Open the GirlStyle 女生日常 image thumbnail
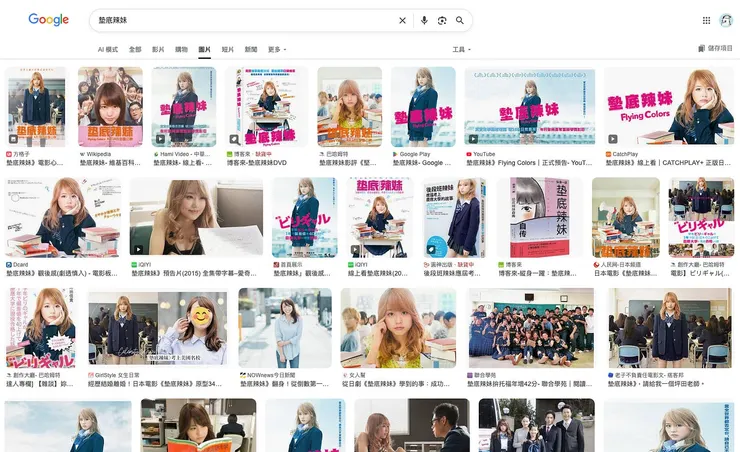This screenshot has width=740, height=452. point(158,328)
